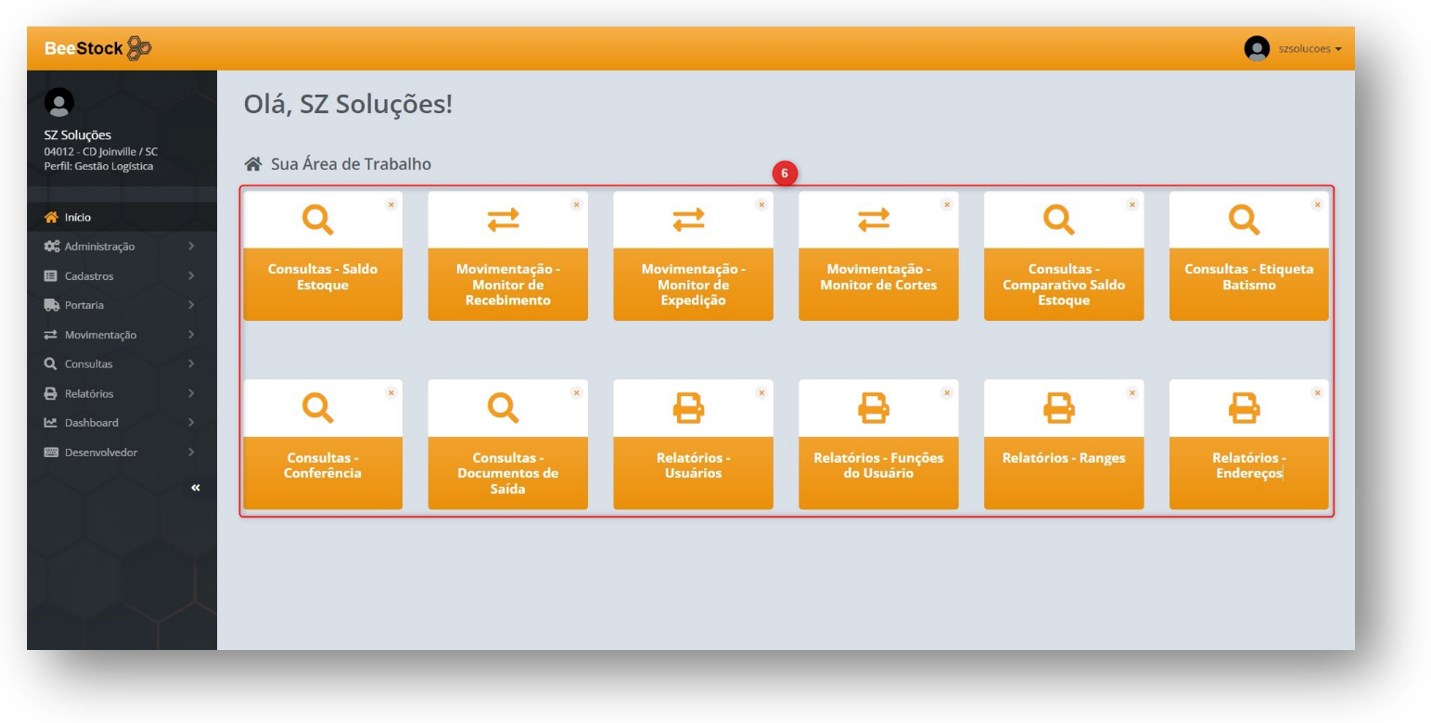Open the Relatórios - Usuários printer icon
This screenshot has width=1431, height=723.
point(688,407)
